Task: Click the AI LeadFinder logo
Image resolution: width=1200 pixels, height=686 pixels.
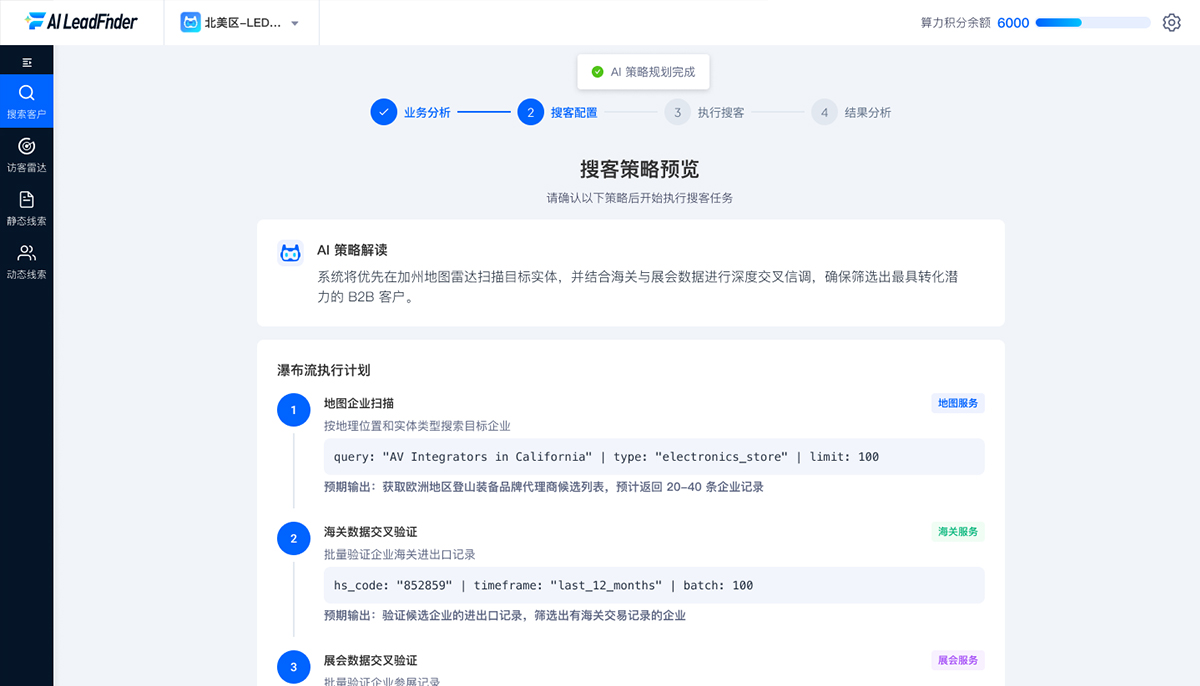Action: 82,22
